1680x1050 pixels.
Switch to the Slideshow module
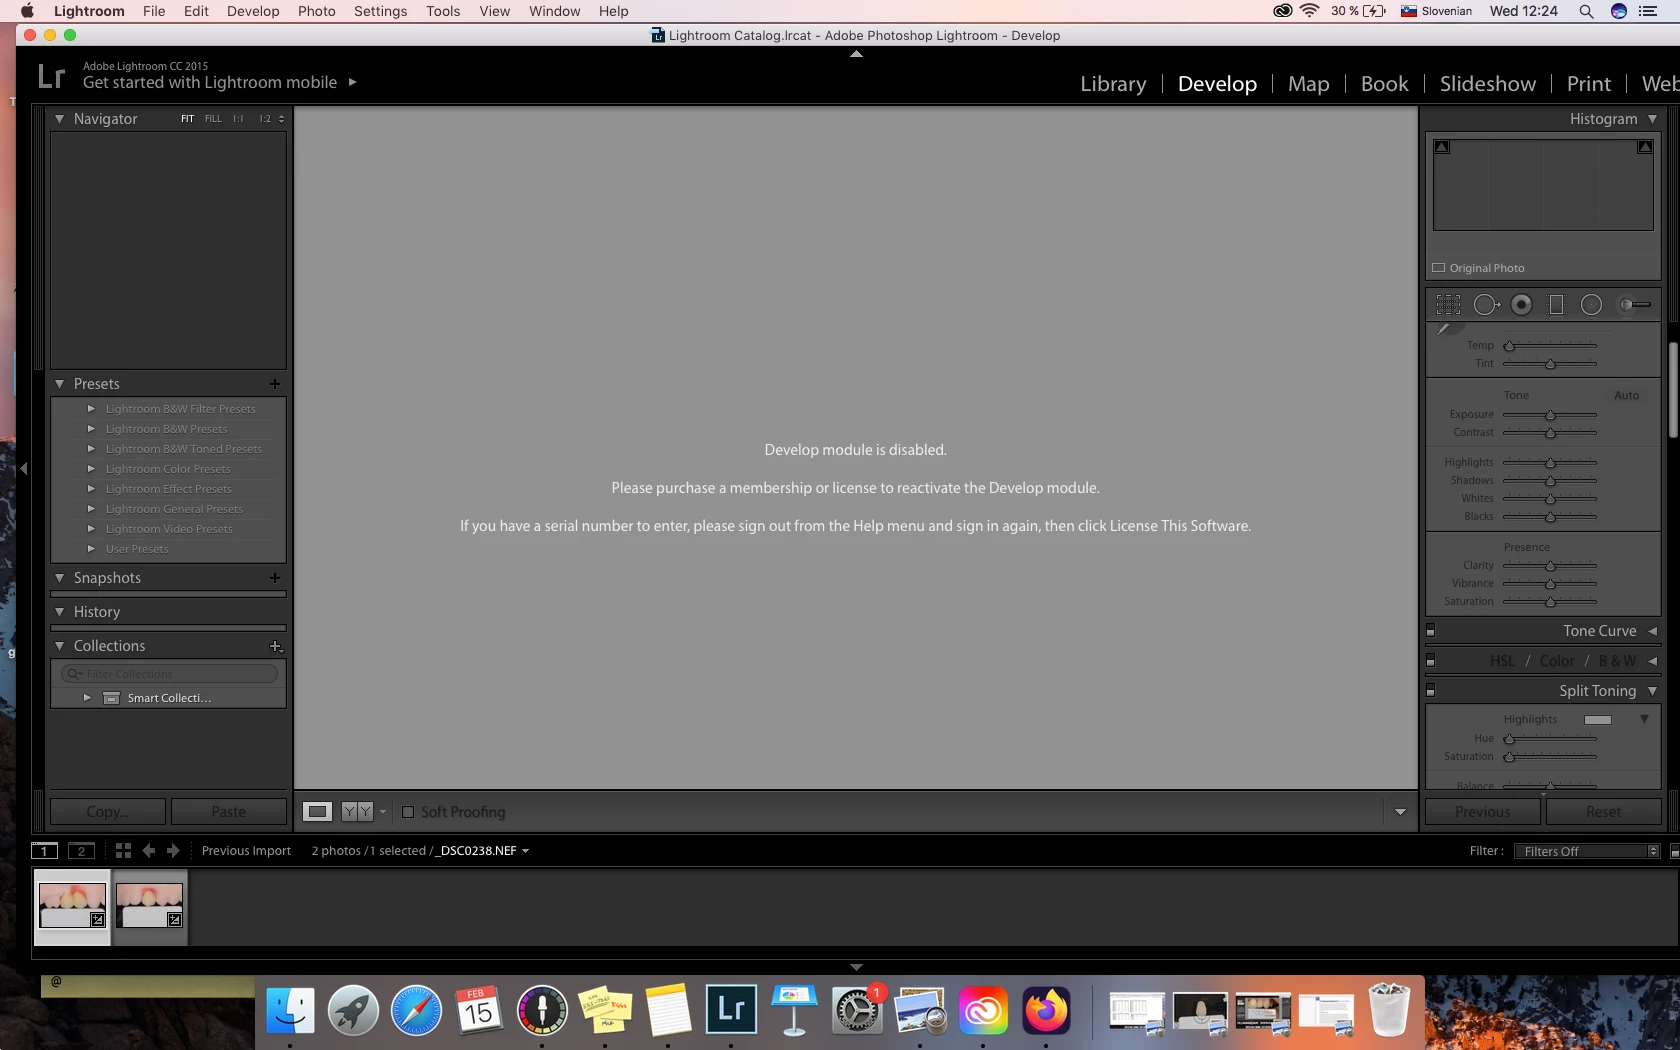tap(1487, 84)
